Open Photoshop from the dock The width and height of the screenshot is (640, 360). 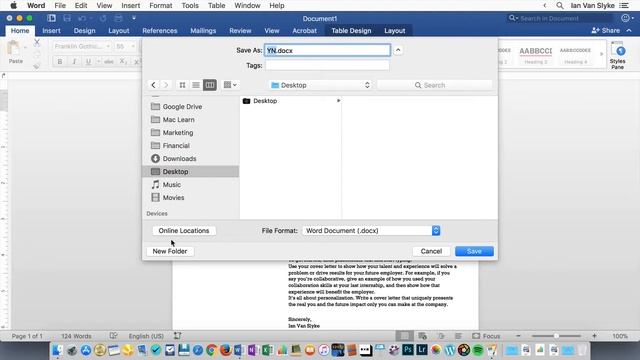pos(408,350)
